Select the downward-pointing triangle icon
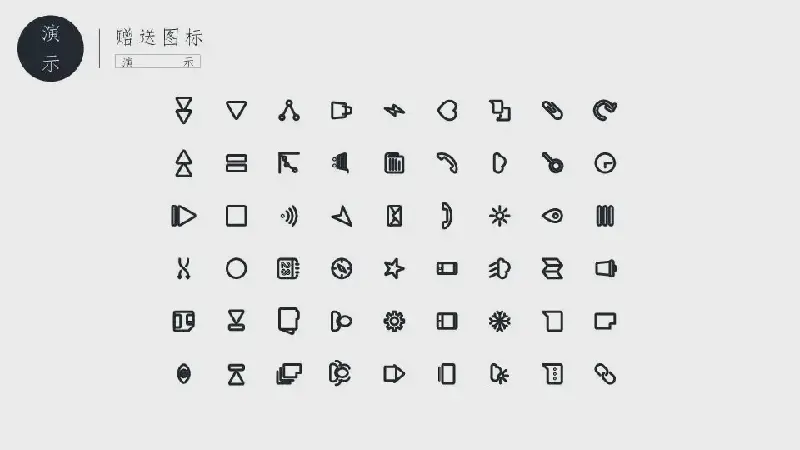This screenshot has width=800, height=450. click(236, 110)
